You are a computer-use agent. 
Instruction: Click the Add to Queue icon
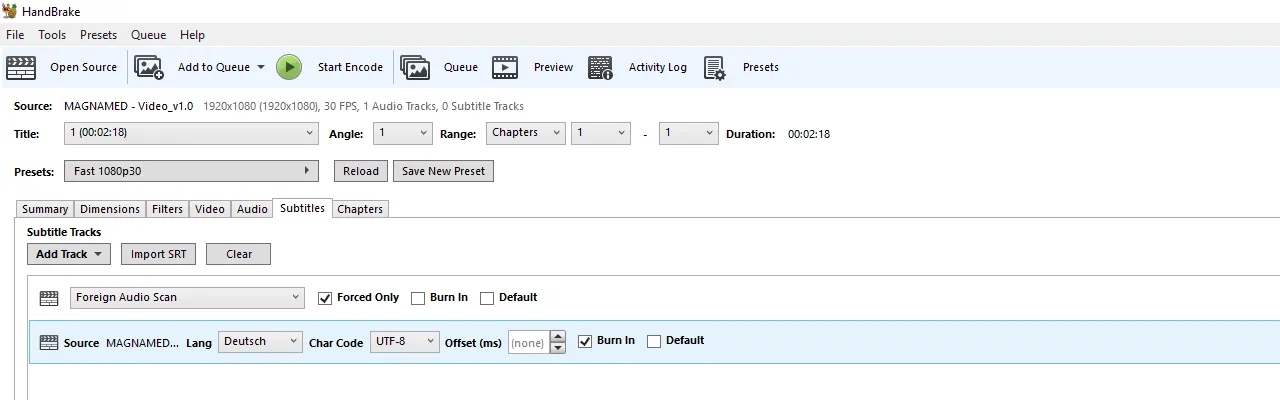[149, 67]
